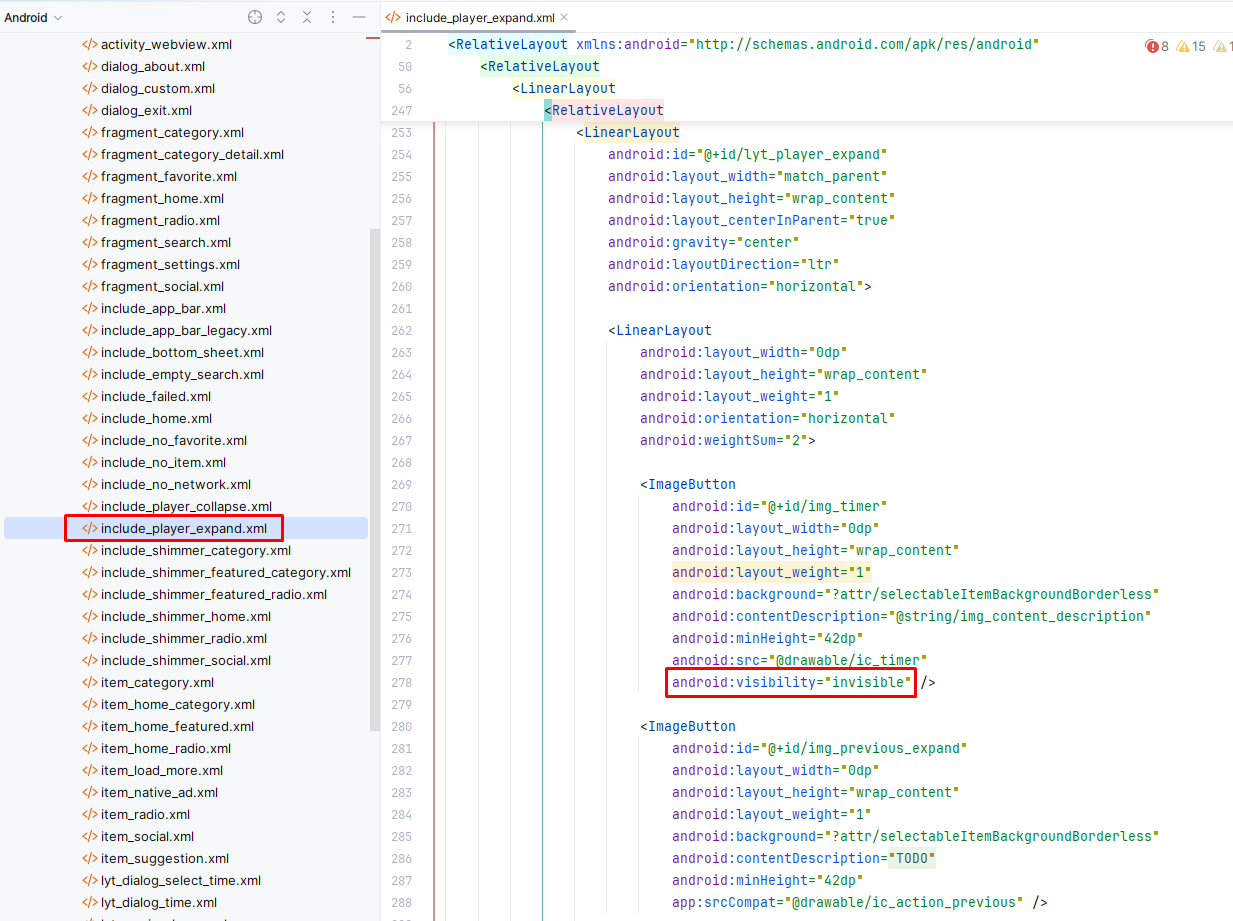This screenshot has width=1233, height=921.
Task: Click the sticky LinearLayout line at line 56
Action: (x=567, y=88)
